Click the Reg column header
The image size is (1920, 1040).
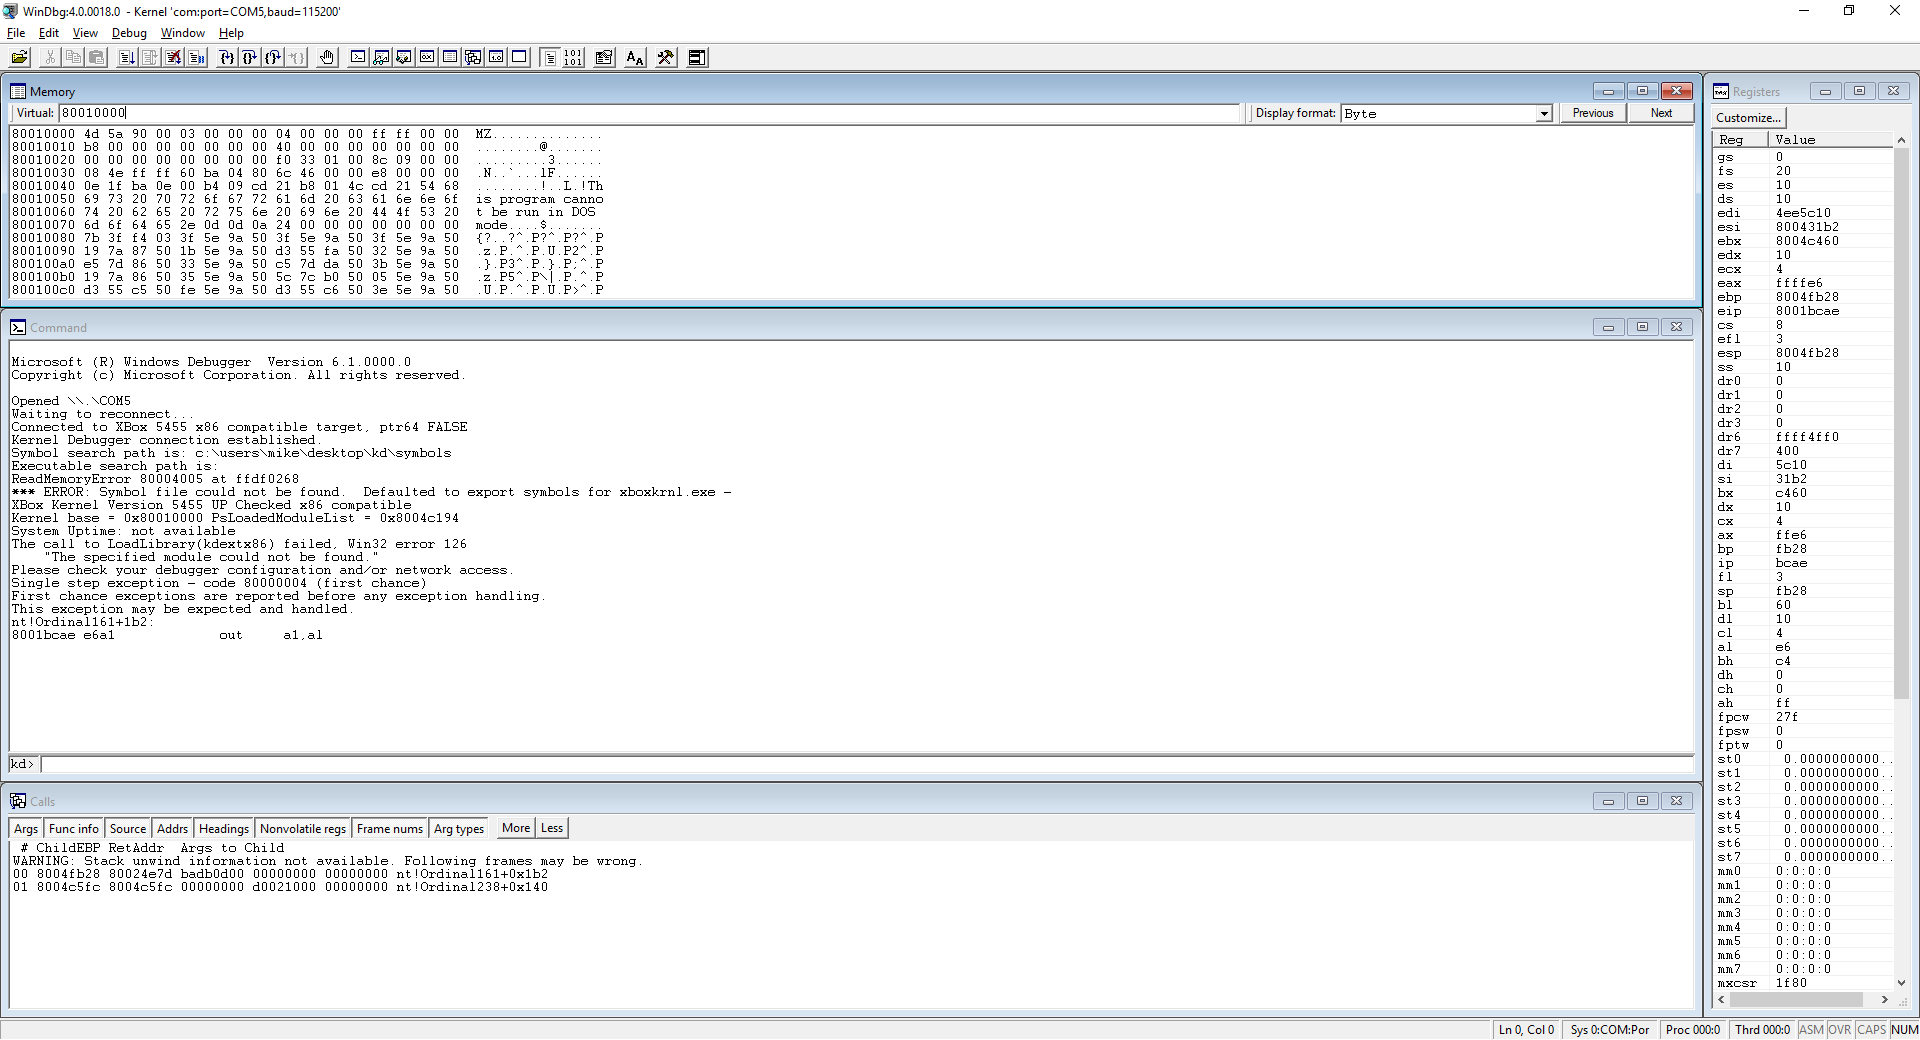(1739, 140)
